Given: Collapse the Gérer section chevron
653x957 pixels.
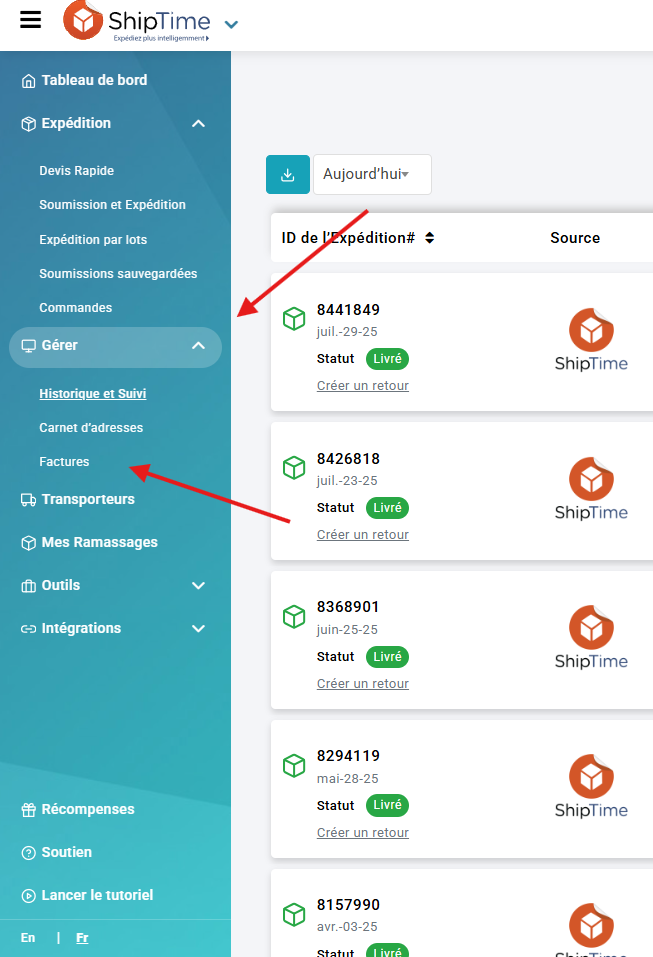Looking at the screenshot, I should click(198, 345).
